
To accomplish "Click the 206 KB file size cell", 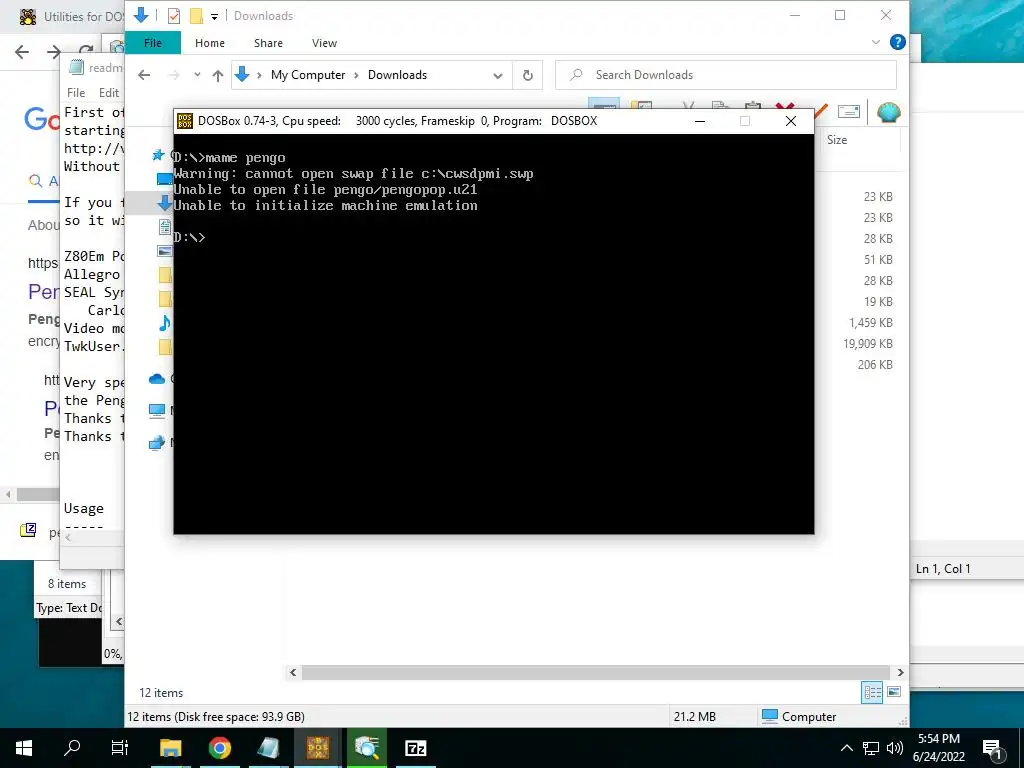I will click(875, 364).
